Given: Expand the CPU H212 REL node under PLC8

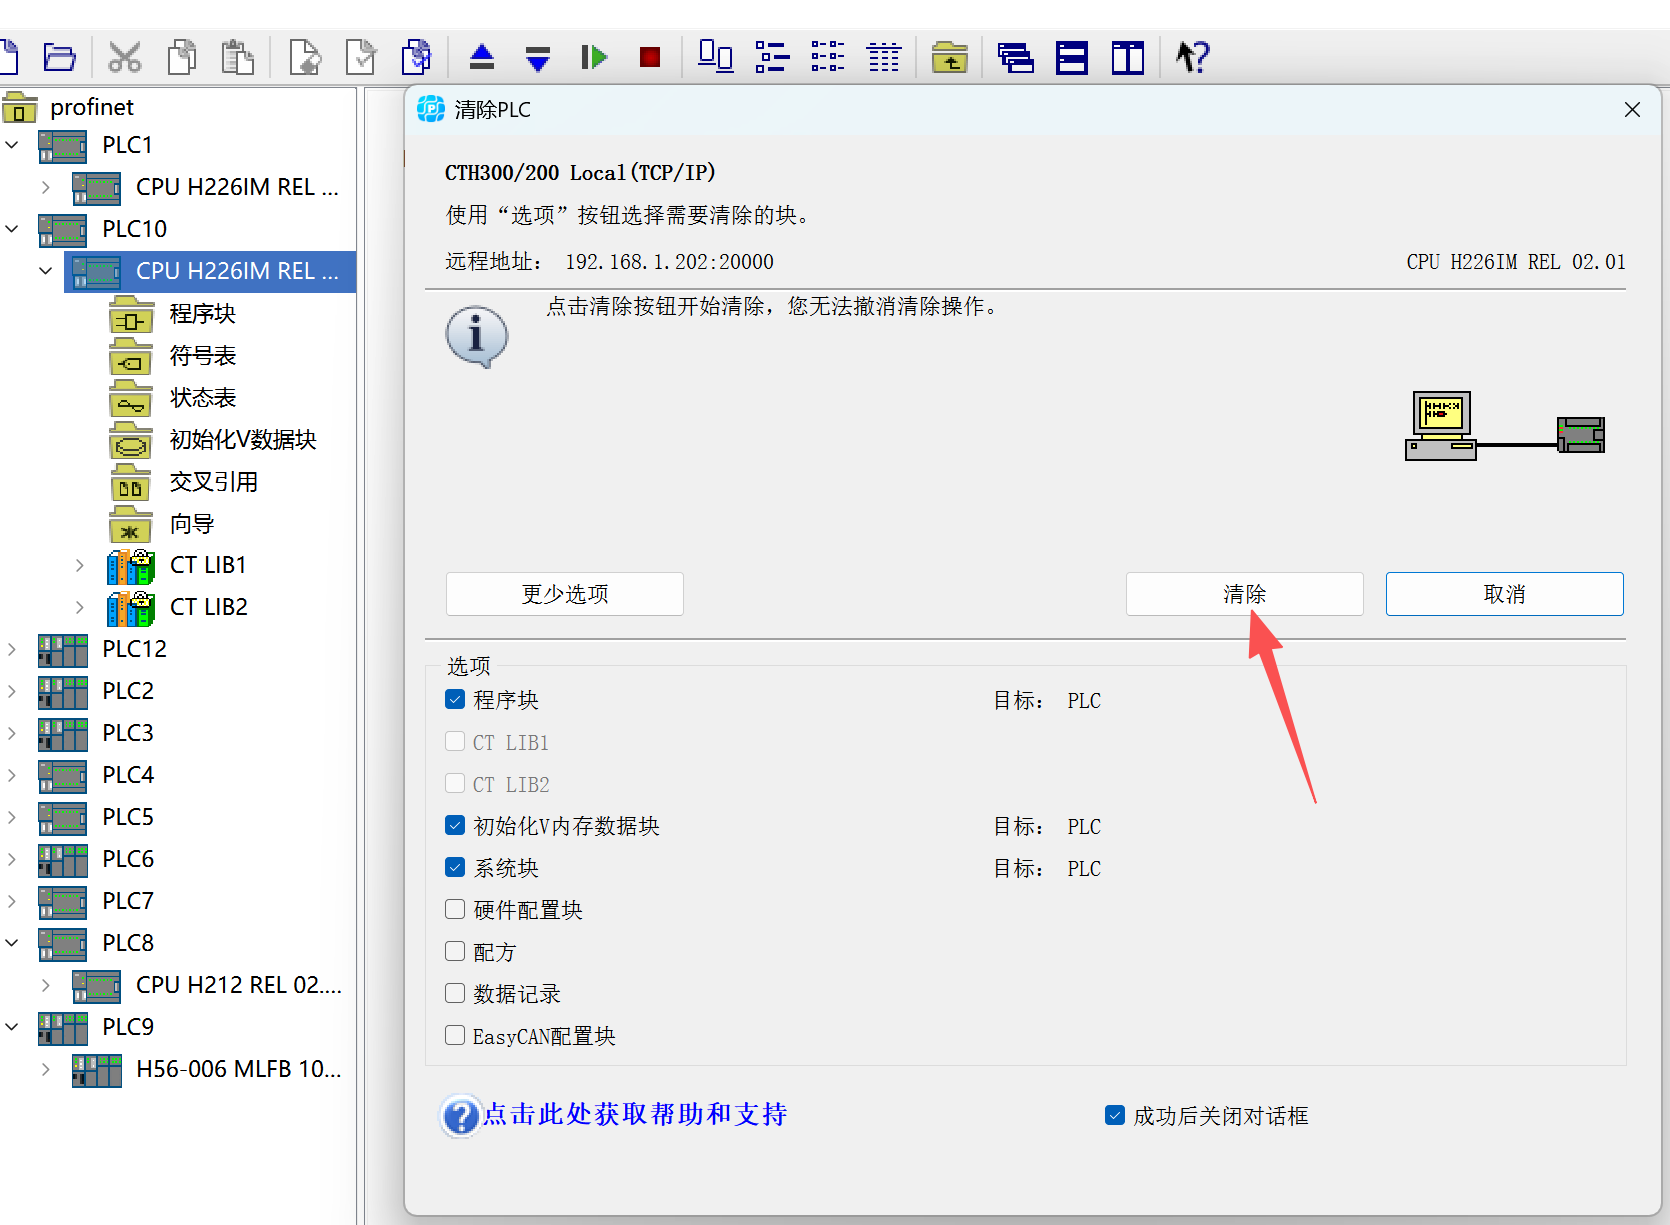Looking at the screenshot, I should point(46,985).
